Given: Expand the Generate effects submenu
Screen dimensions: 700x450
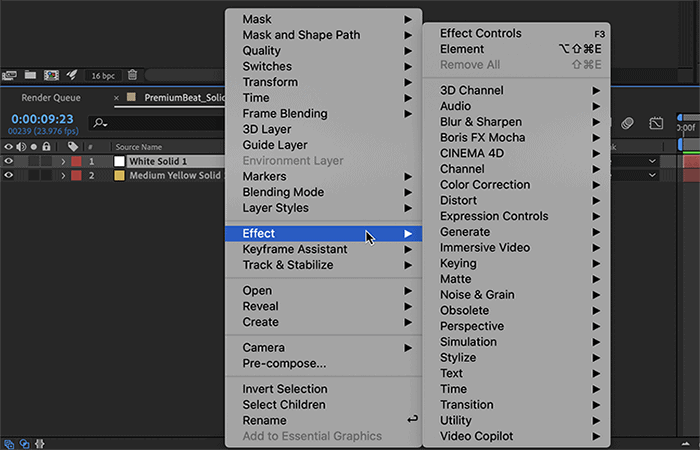Looking at the screenshot, I should [517, 232].
